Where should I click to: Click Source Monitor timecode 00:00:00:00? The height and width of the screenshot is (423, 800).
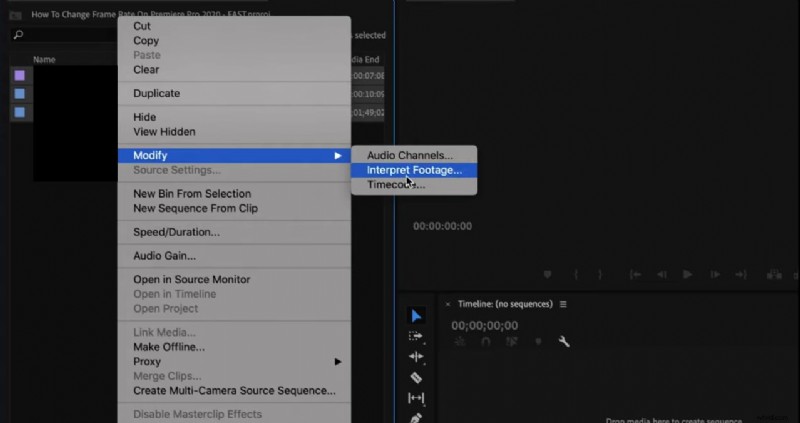click(442, 226)
